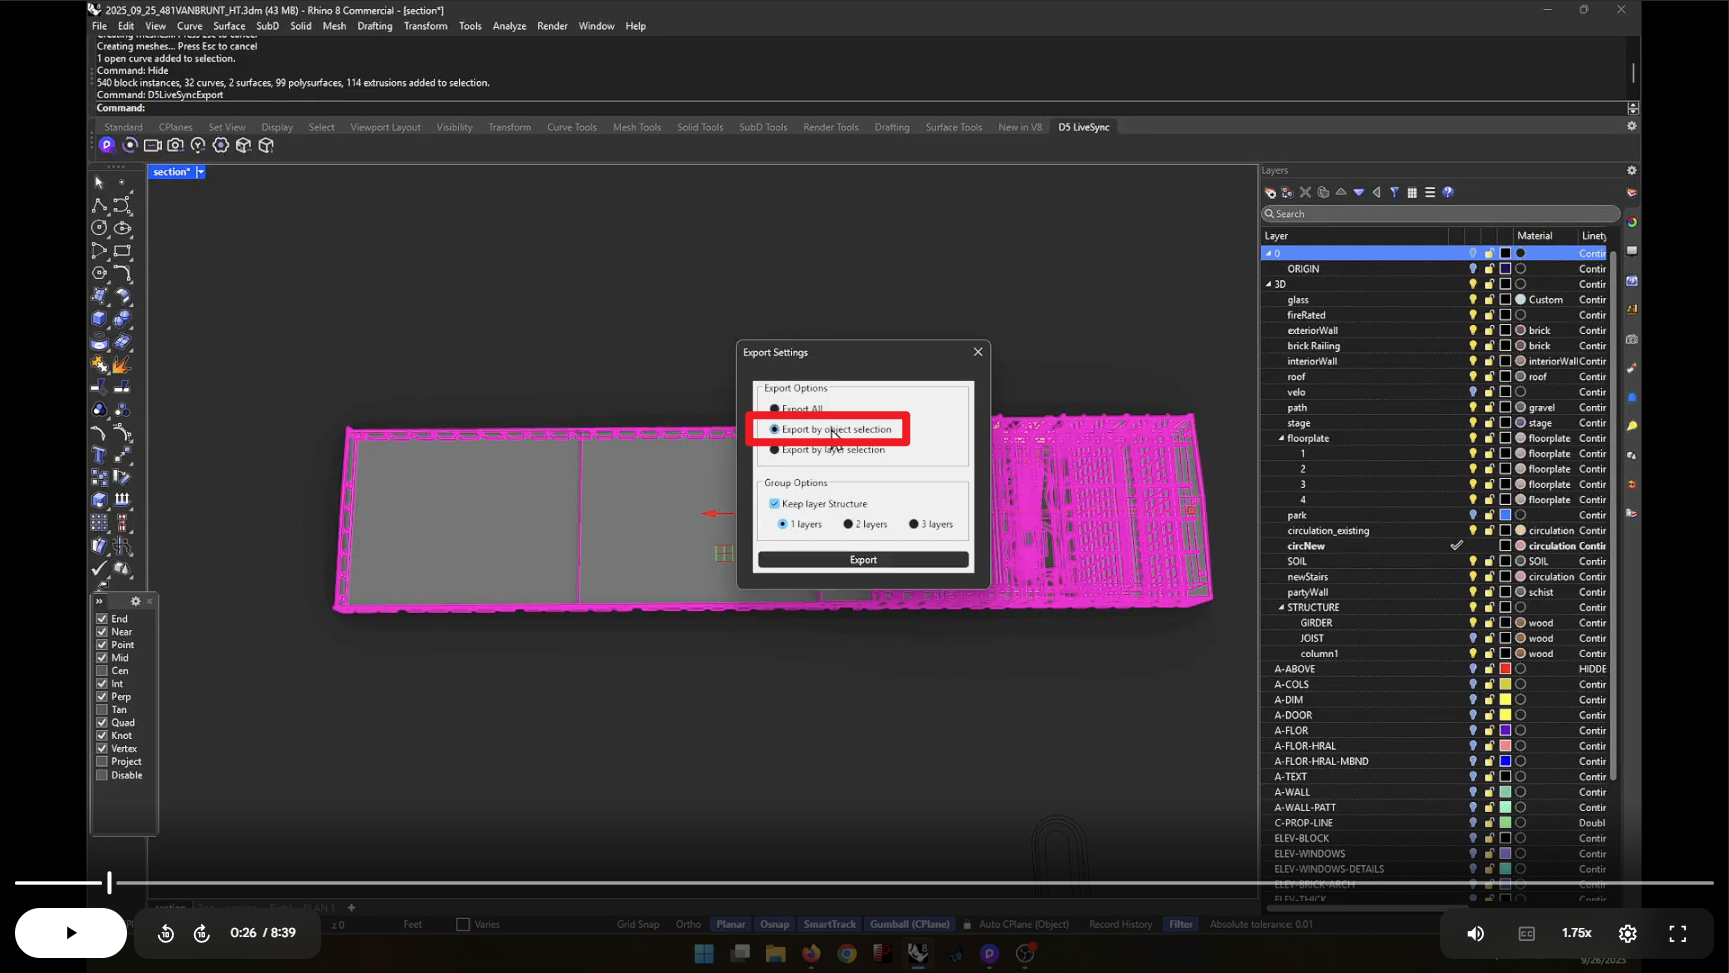Click the D5 LiveSync purple logo icon
Image resolution: width=1729 pixels, height=973 pixels.
point(107,145)
